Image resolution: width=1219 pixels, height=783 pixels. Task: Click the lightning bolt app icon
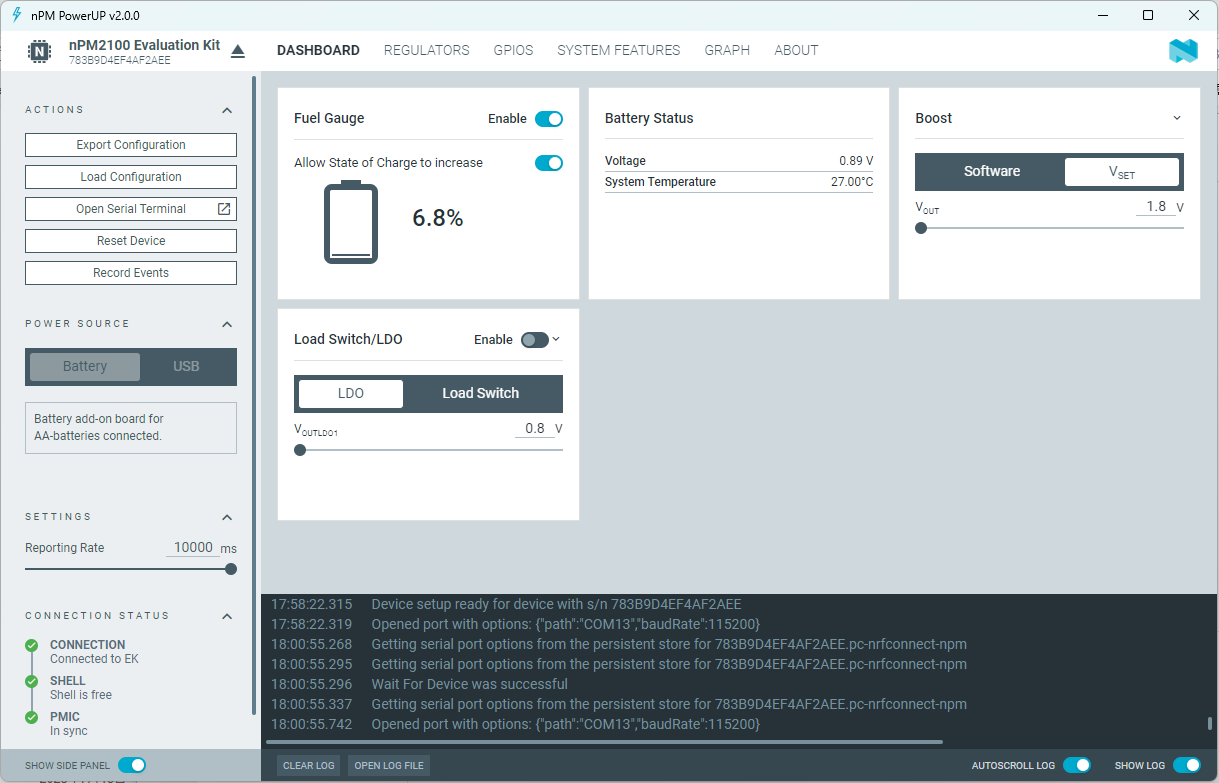pyautogui.click(x=16, y=15)
